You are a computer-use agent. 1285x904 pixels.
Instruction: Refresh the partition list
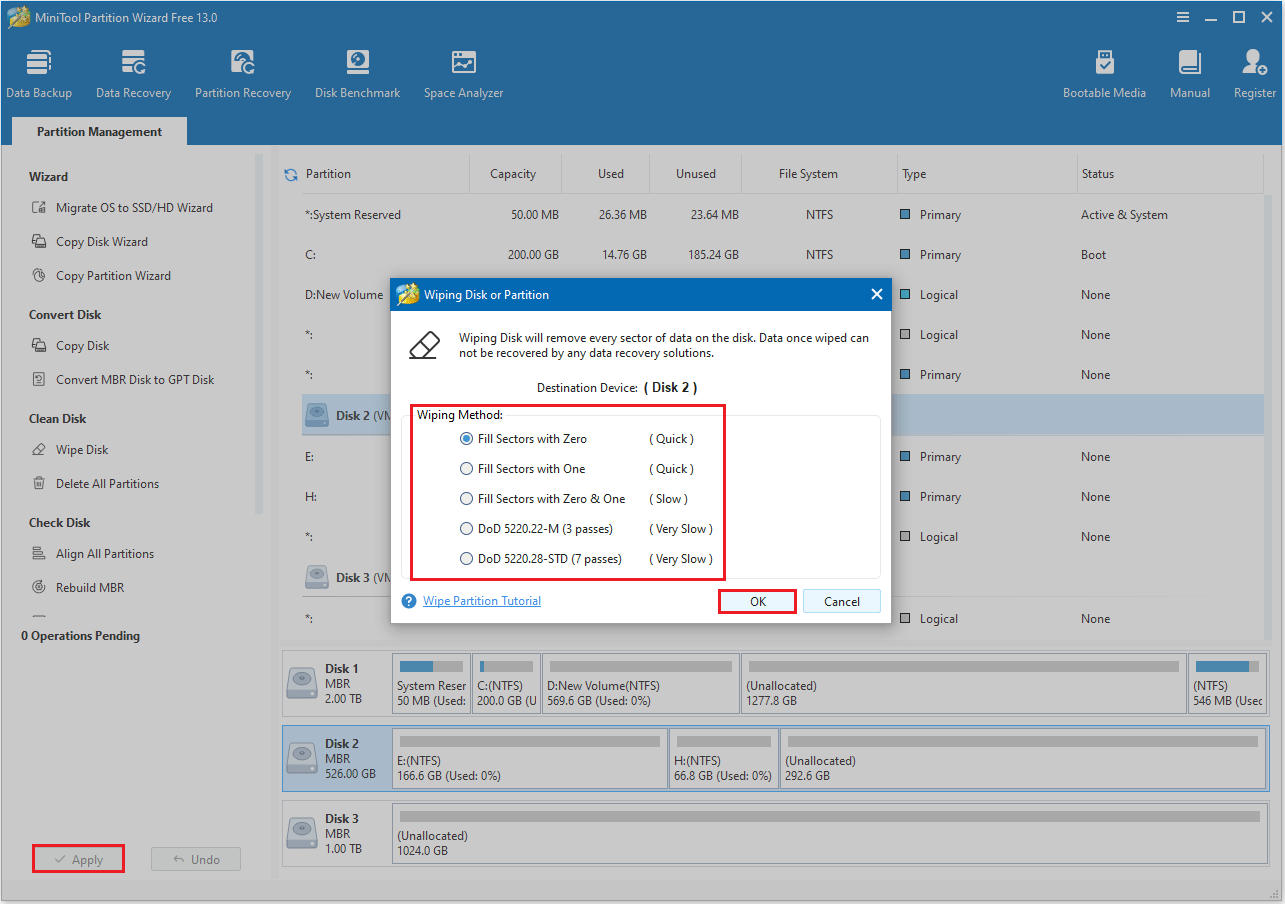pyautogui.click(x=290, y=173)
